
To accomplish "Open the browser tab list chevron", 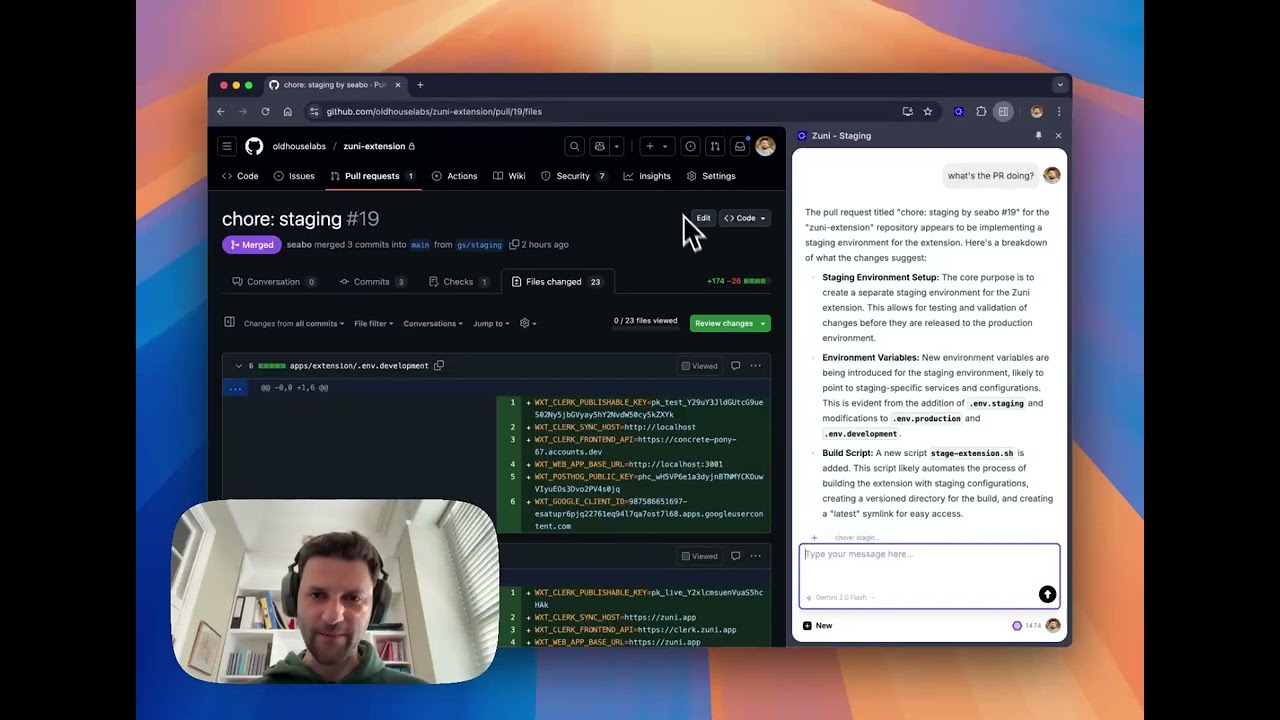I will click(x=1059, y=85).
